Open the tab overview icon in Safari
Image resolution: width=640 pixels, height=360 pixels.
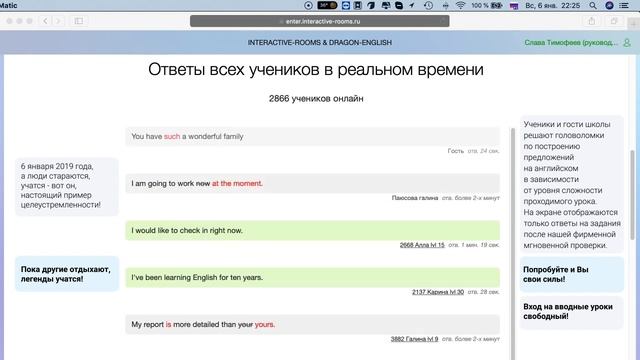coord(614,21)
